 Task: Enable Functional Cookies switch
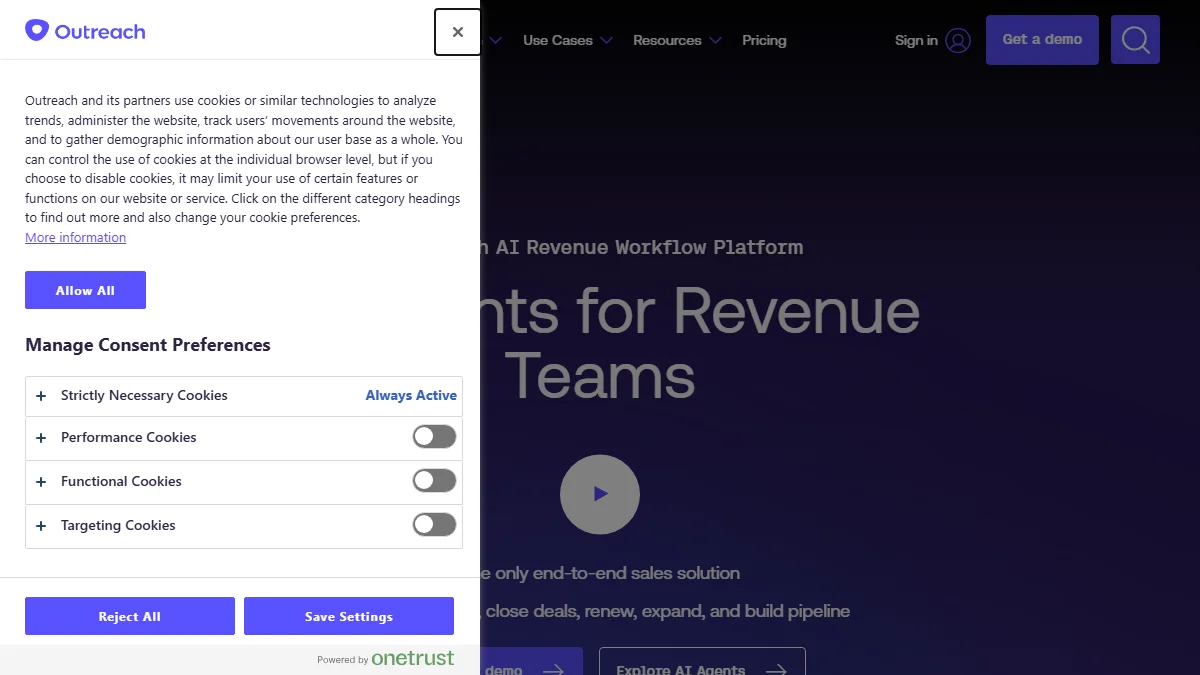coord(434,481)
